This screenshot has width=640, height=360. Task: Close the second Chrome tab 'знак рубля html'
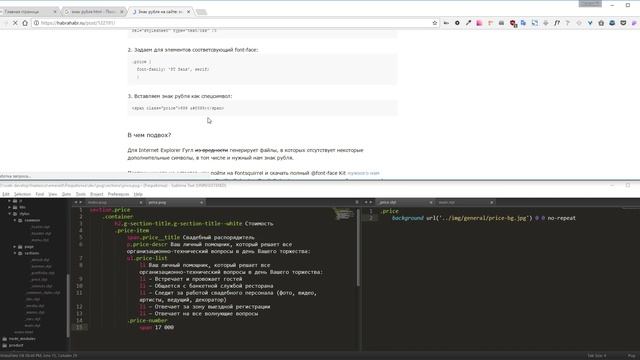(x=122, y=12)
